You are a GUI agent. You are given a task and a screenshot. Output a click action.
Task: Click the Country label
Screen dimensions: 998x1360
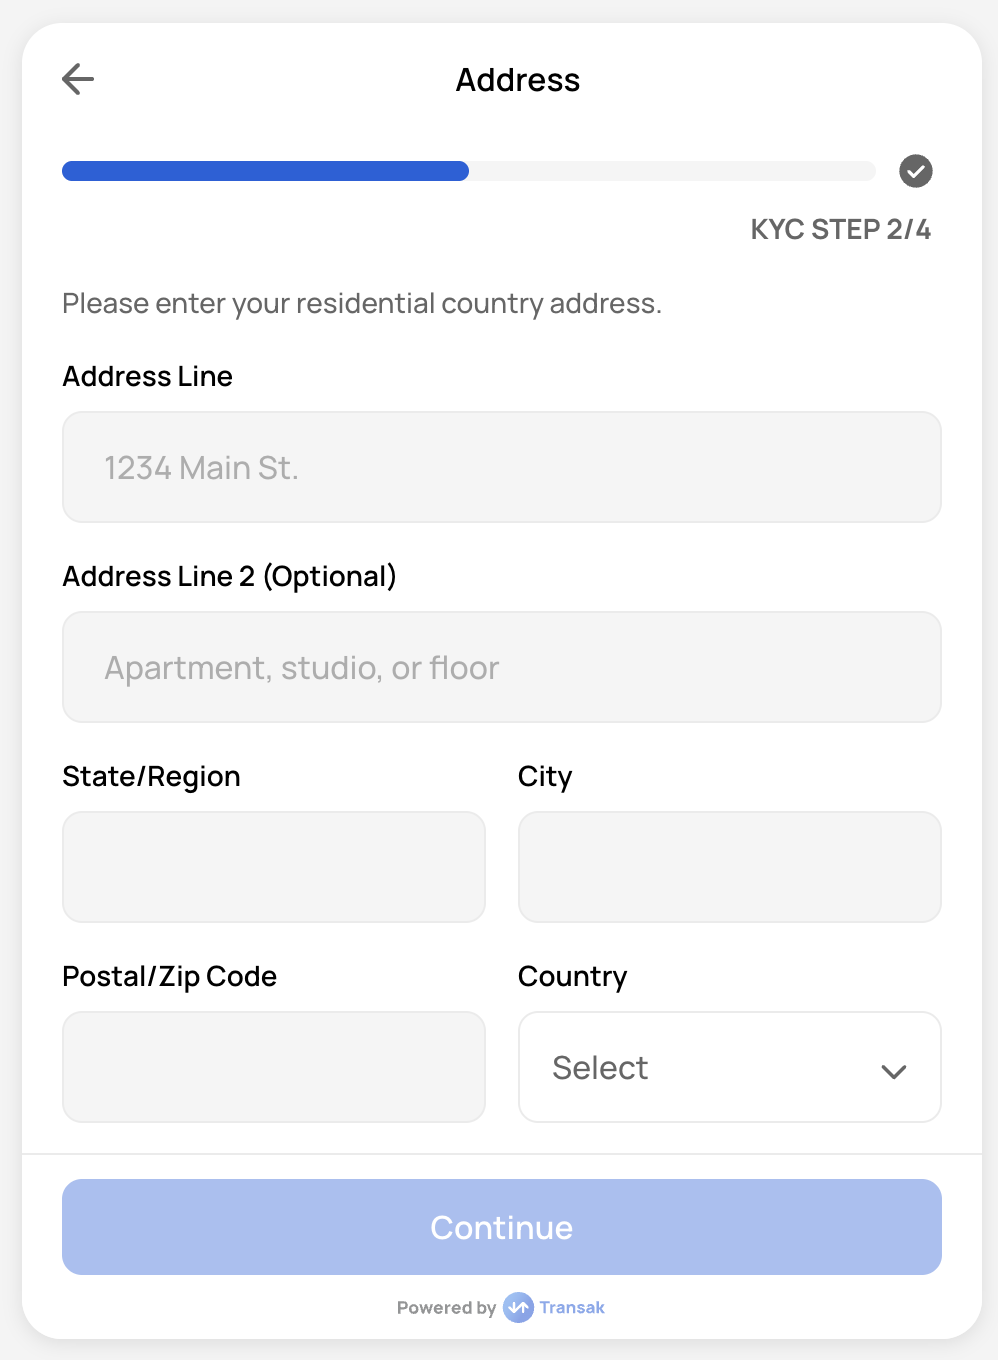coord(572,976)
